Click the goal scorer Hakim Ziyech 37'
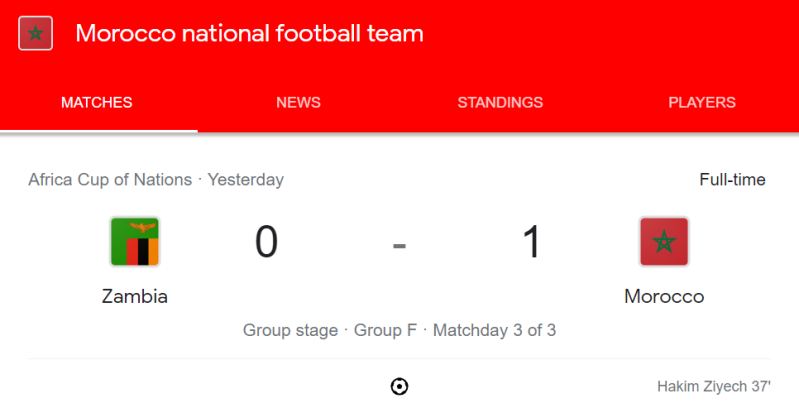799x408 pixels. coord(713,386)
